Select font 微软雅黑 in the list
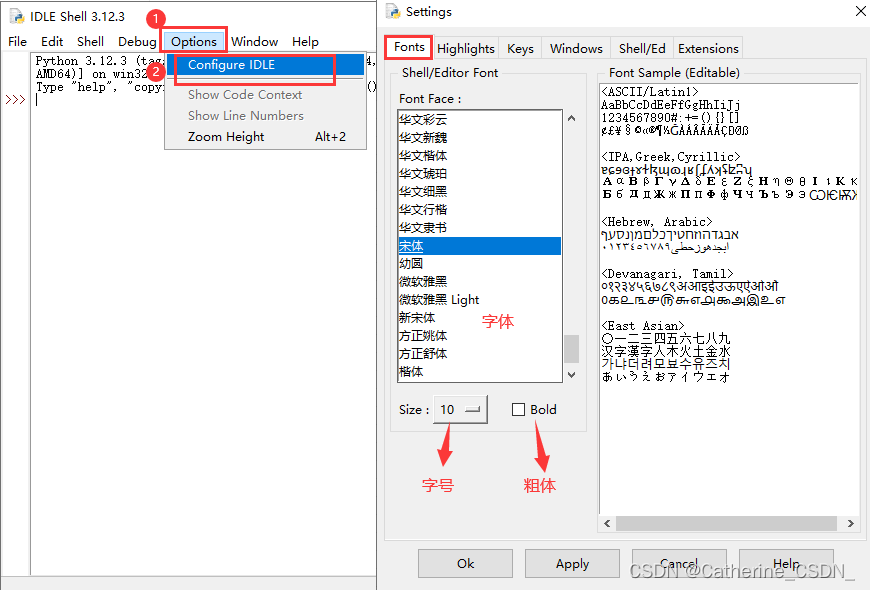 [479, 281]
